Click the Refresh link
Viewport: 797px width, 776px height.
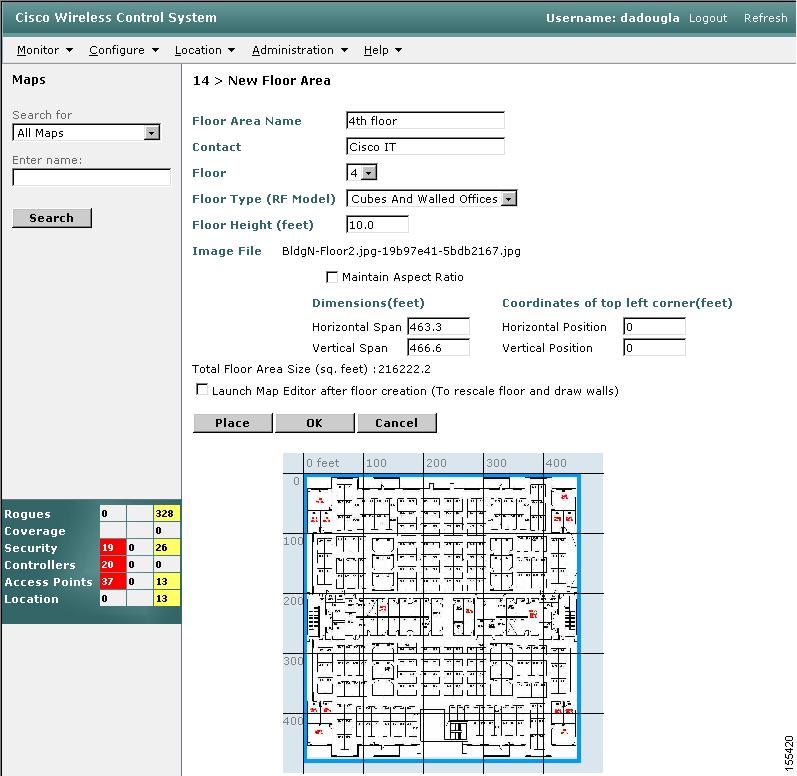click(x=765, y=18)
